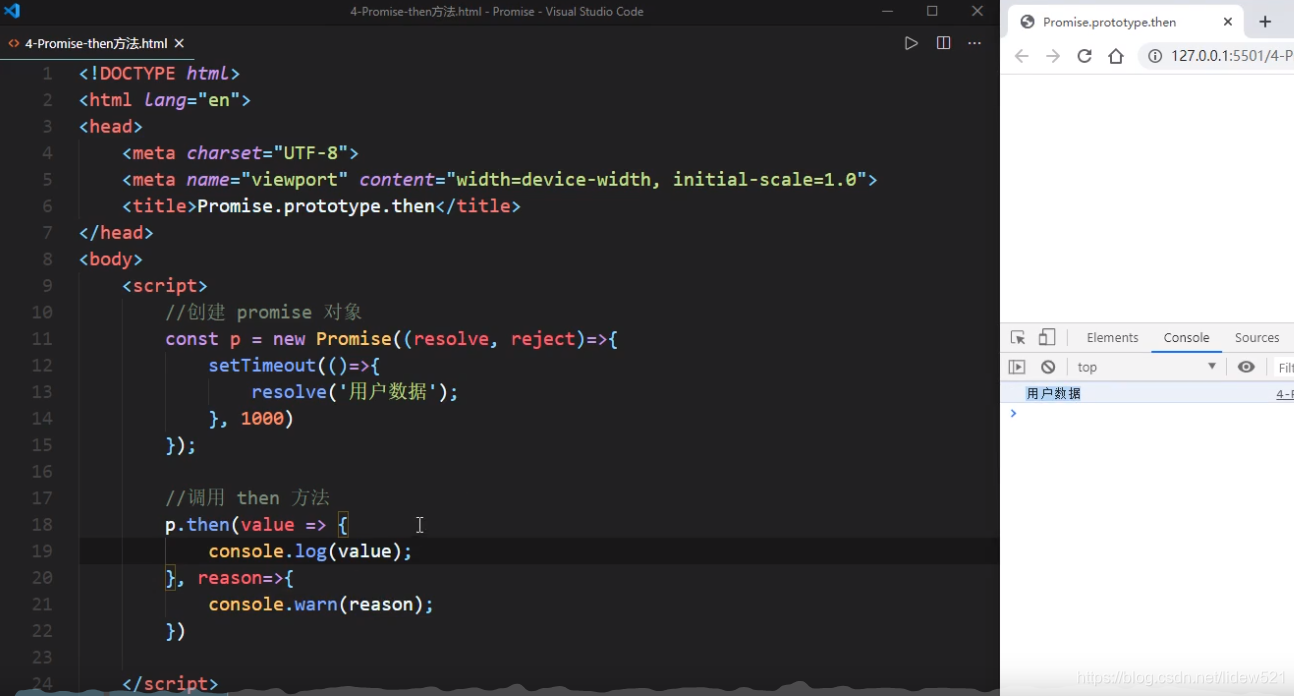This screenshot has height=696, width=1294.
Task: Toggle the device toolbar in DevTools
Action: click(1047, 338)
